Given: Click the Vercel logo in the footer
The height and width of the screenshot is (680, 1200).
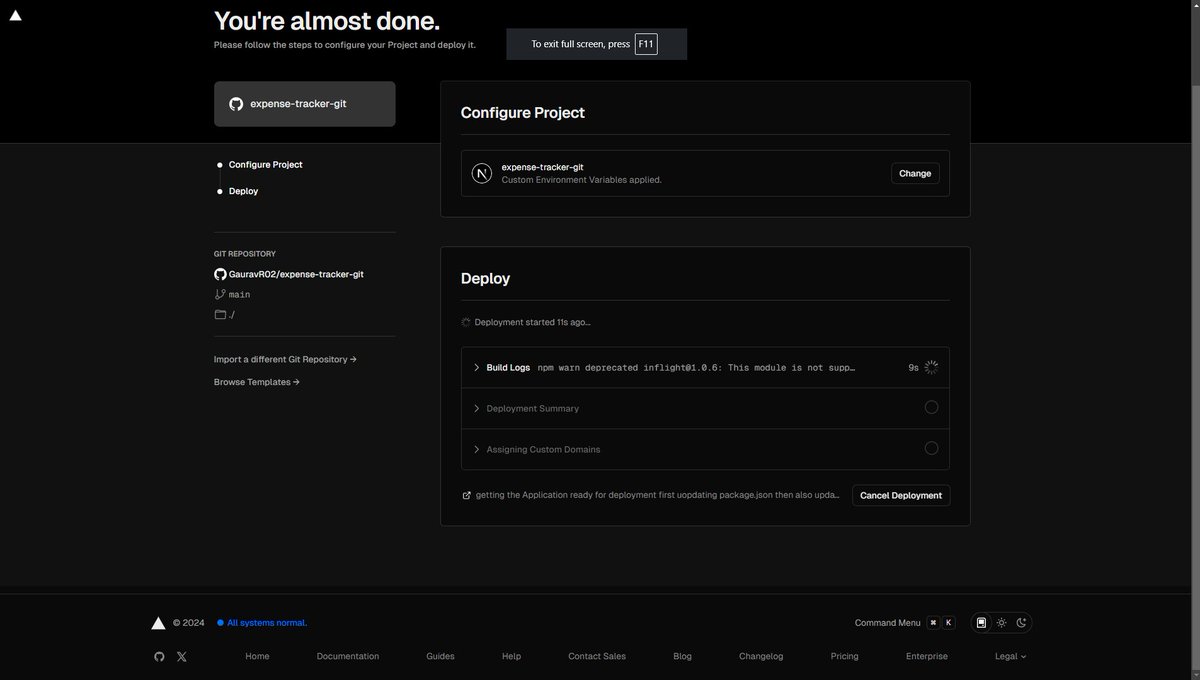Looking at the screenshot, I should pos(158,623).
